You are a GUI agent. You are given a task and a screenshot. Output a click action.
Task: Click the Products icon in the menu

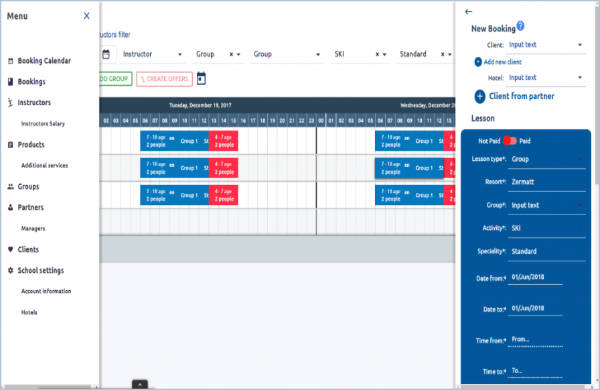tap(10, 145)
